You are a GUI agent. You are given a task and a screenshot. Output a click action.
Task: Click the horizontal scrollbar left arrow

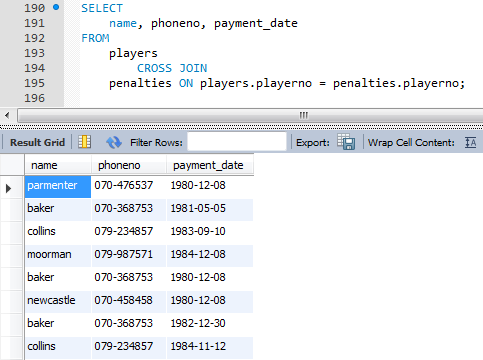[7, 116]
